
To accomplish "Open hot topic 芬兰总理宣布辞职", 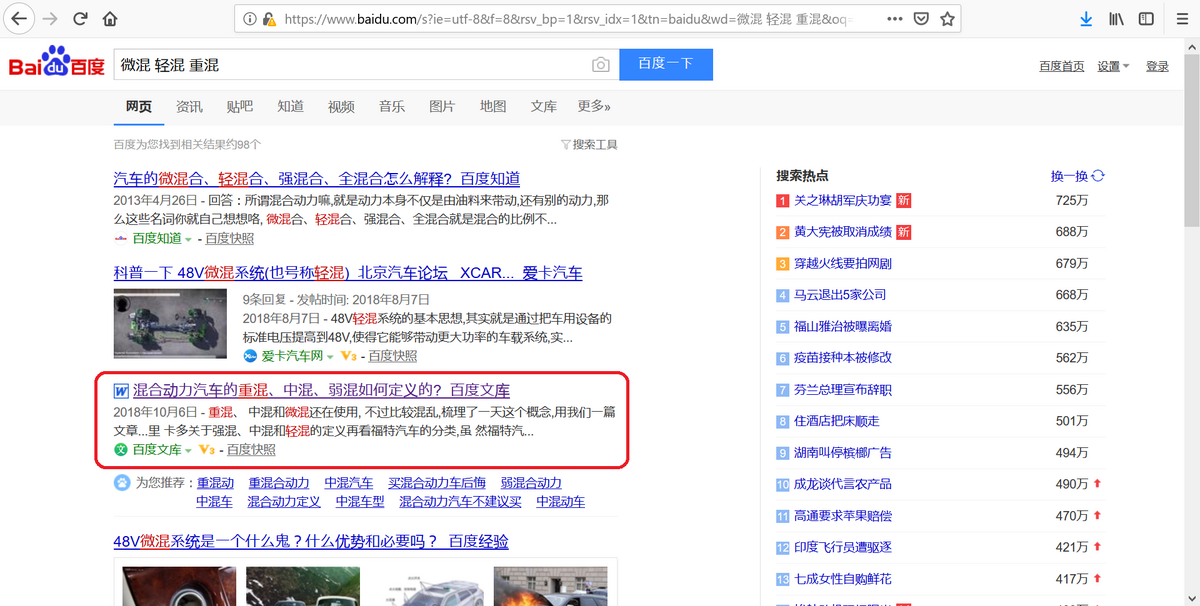I will [x=842, y=390].
